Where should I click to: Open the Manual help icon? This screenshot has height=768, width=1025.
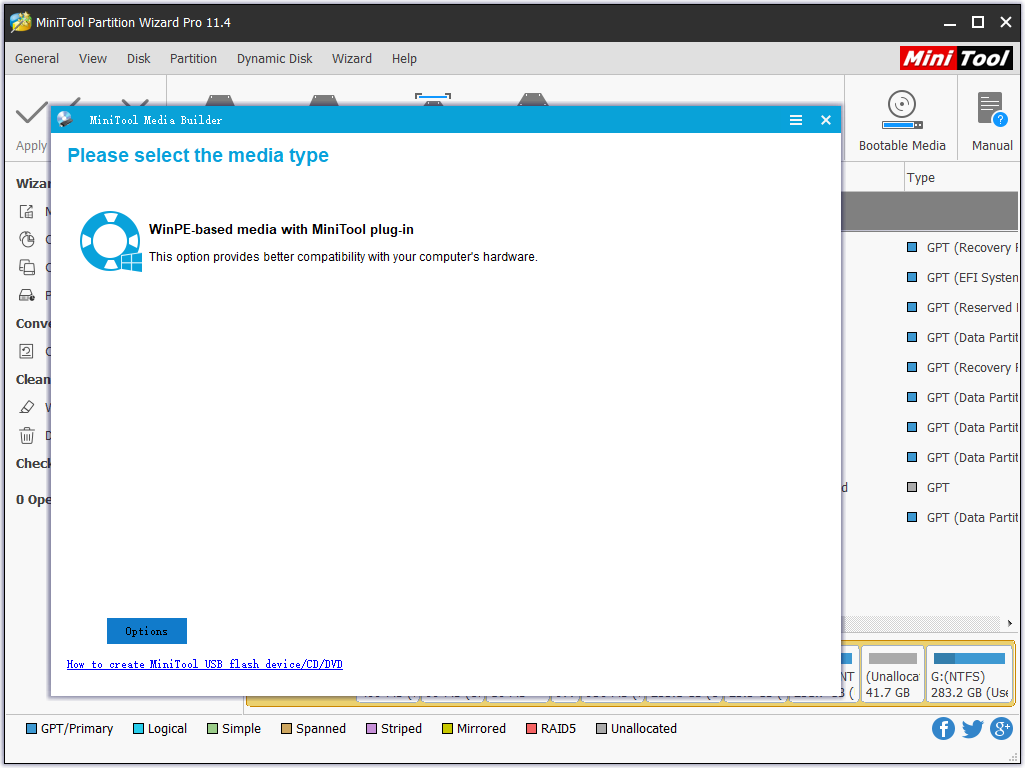992,109
